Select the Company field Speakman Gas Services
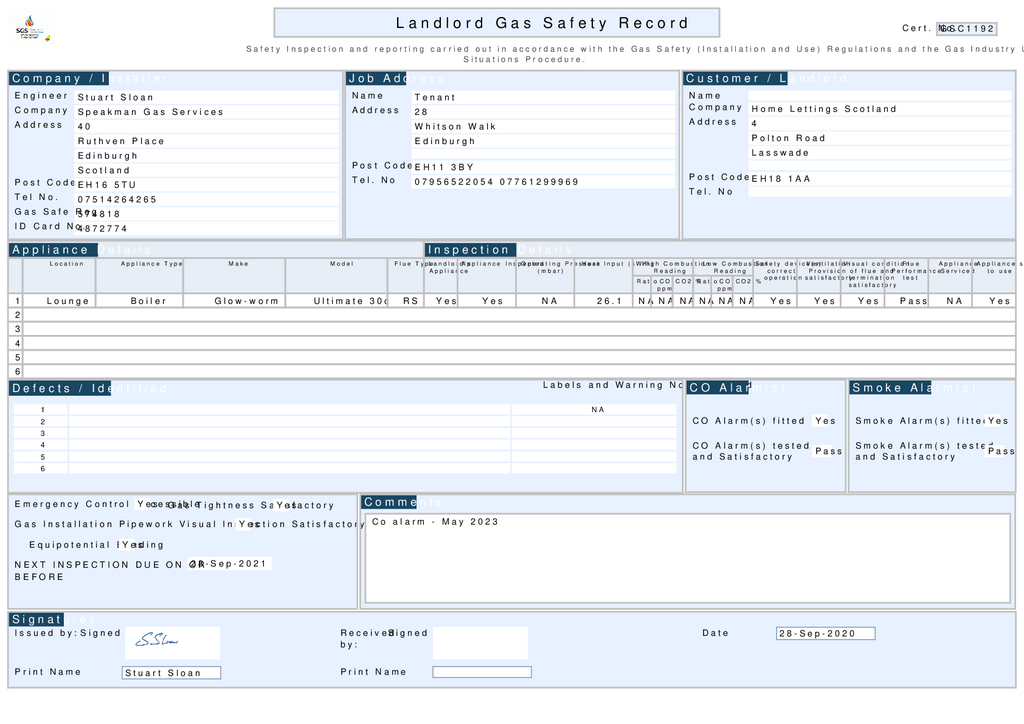The height and width of the screenshot is (724, 1024). [x=207, y=112]
